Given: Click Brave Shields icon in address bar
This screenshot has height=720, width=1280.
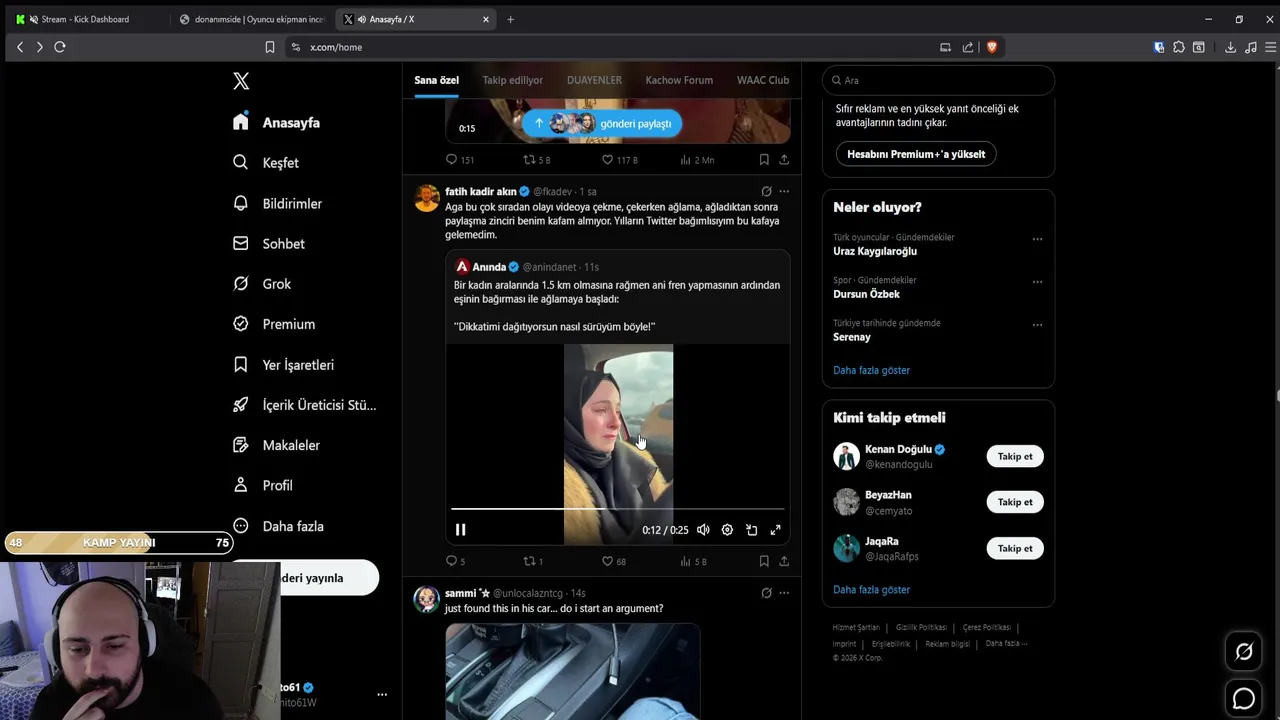Looking at the screenshot, I should [x=992, y=47].
